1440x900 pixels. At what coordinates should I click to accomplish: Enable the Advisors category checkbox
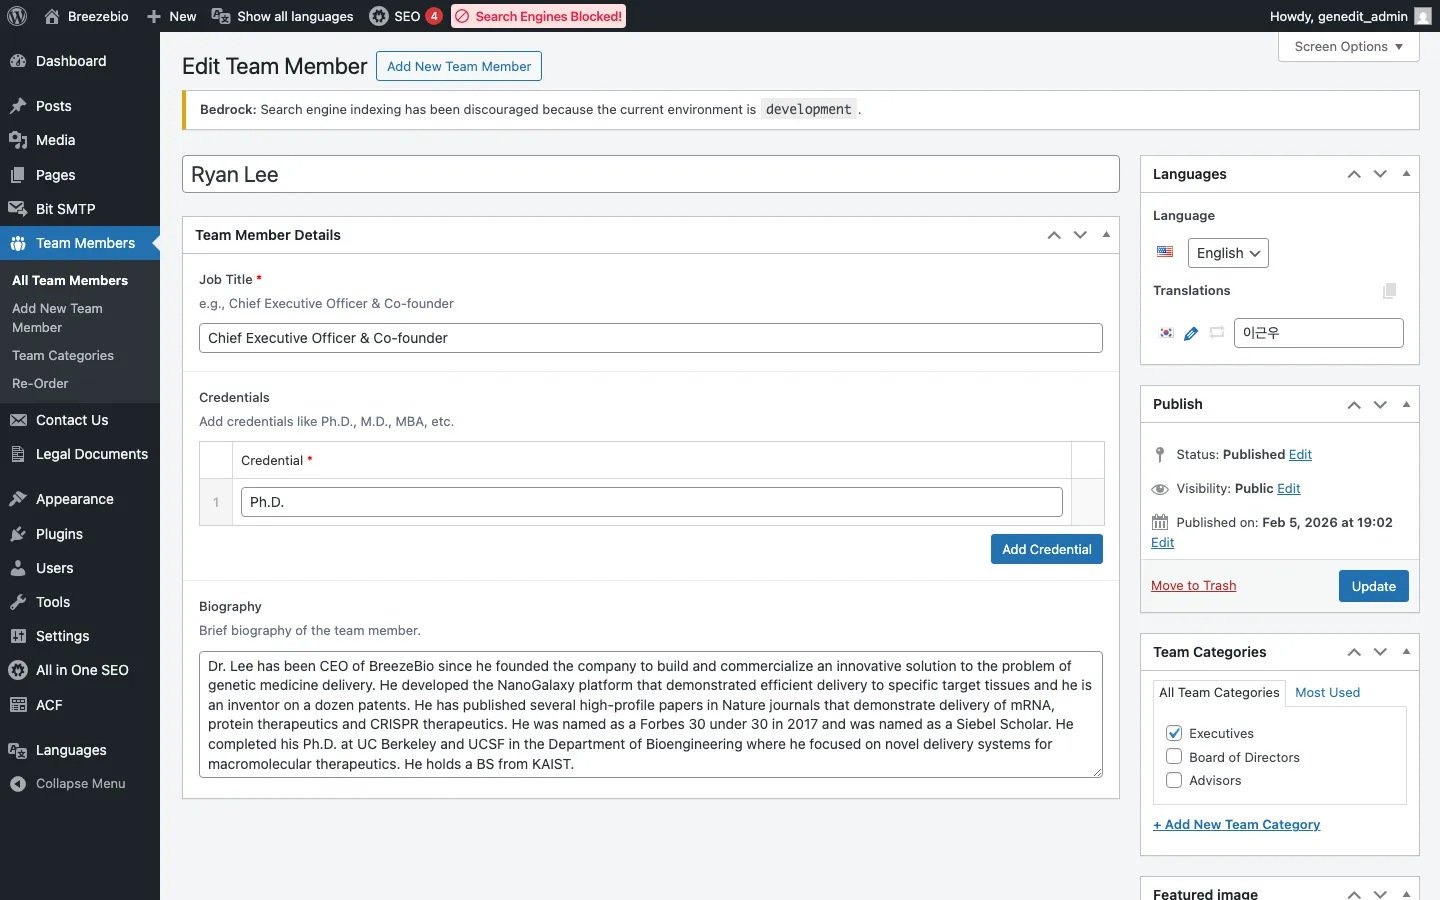point(1174,780)
